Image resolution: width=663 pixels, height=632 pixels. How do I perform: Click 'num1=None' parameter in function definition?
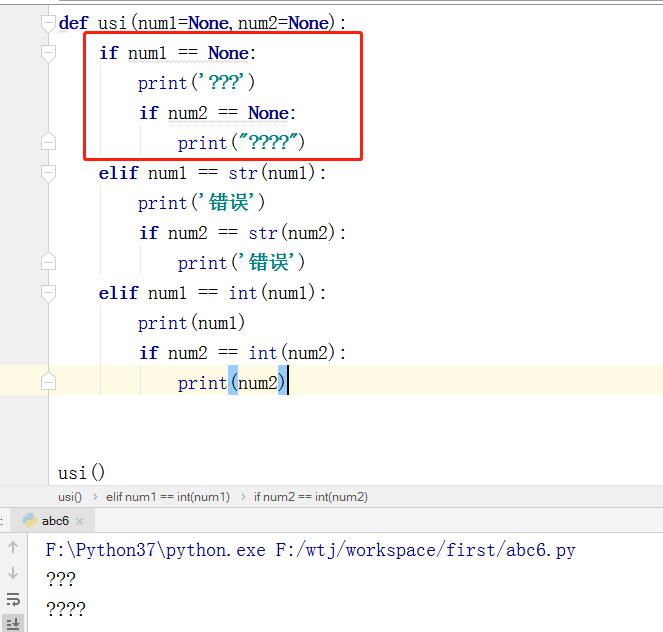183,23
